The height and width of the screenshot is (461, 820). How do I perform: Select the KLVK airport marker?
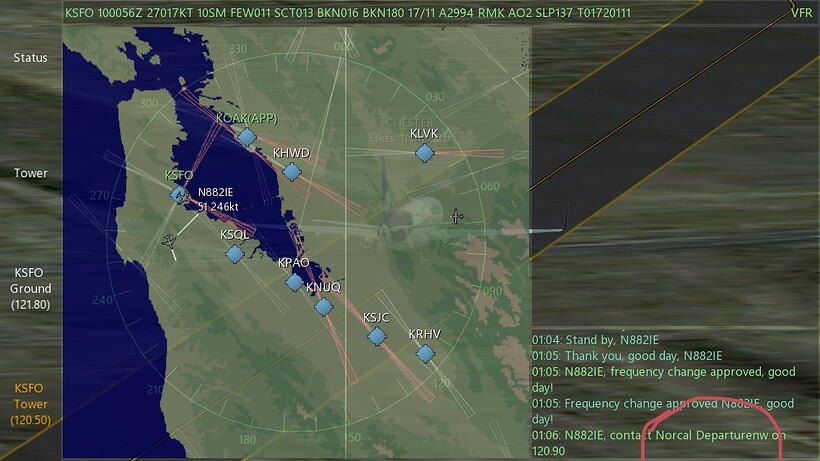[424, 153]
